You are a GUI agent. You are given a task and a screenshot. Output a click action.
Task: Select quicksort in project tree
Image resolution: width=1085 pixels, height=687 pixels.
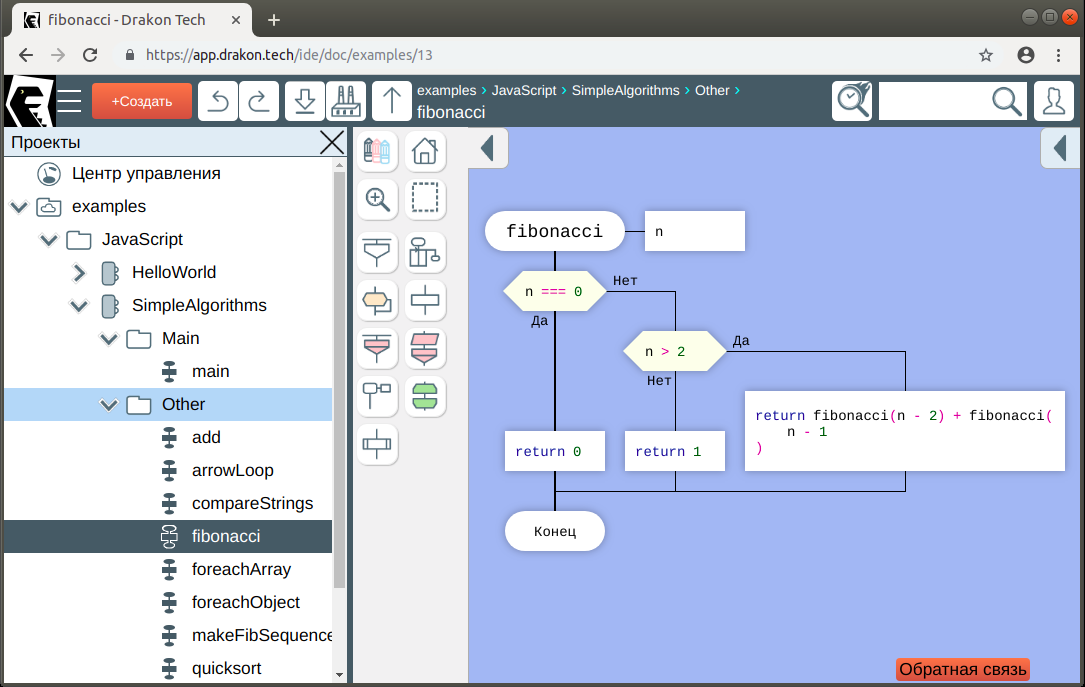click(226, 668)
